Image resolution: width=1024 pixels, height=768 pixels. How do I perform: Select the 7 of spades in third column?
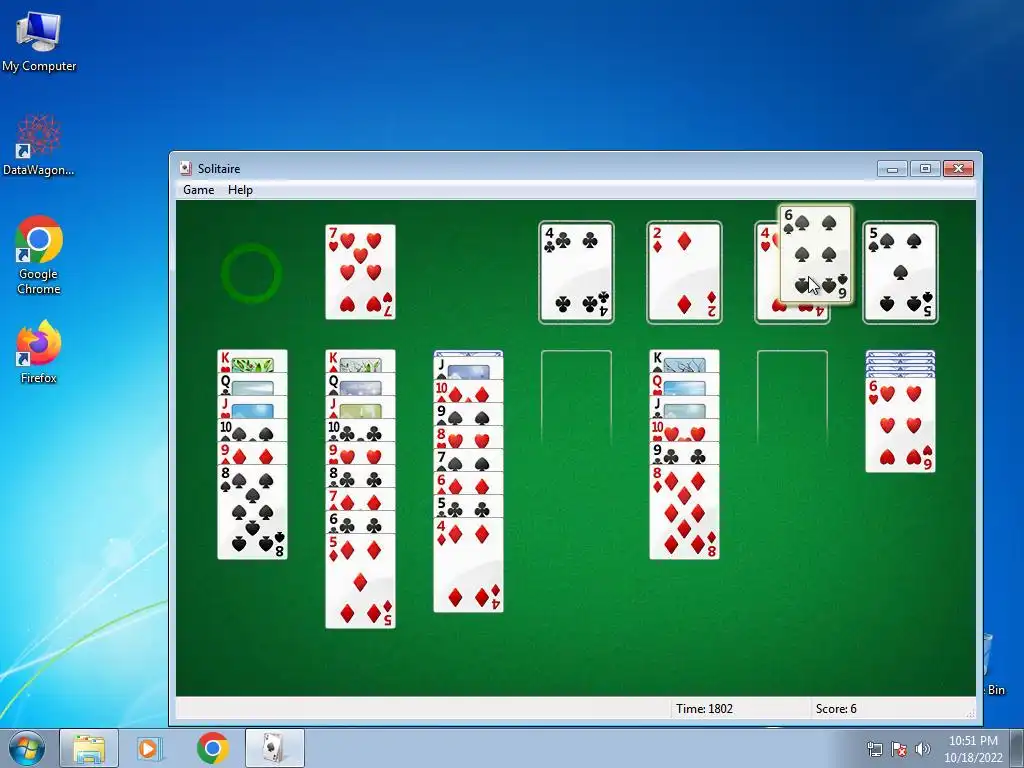coord(468,460)
